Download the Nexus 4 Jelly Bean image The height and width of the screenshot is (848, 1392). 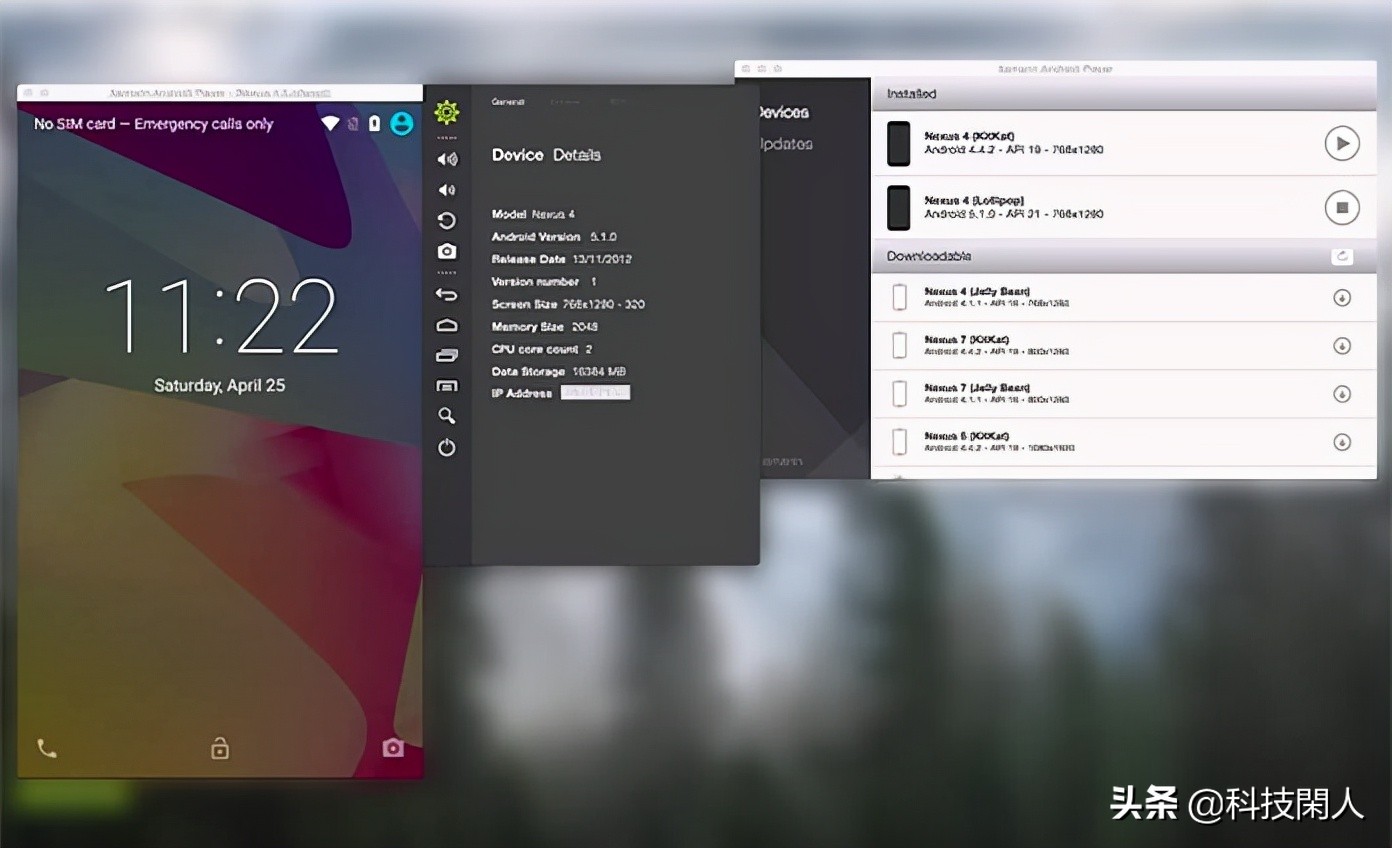click(x=1342, y=298)
